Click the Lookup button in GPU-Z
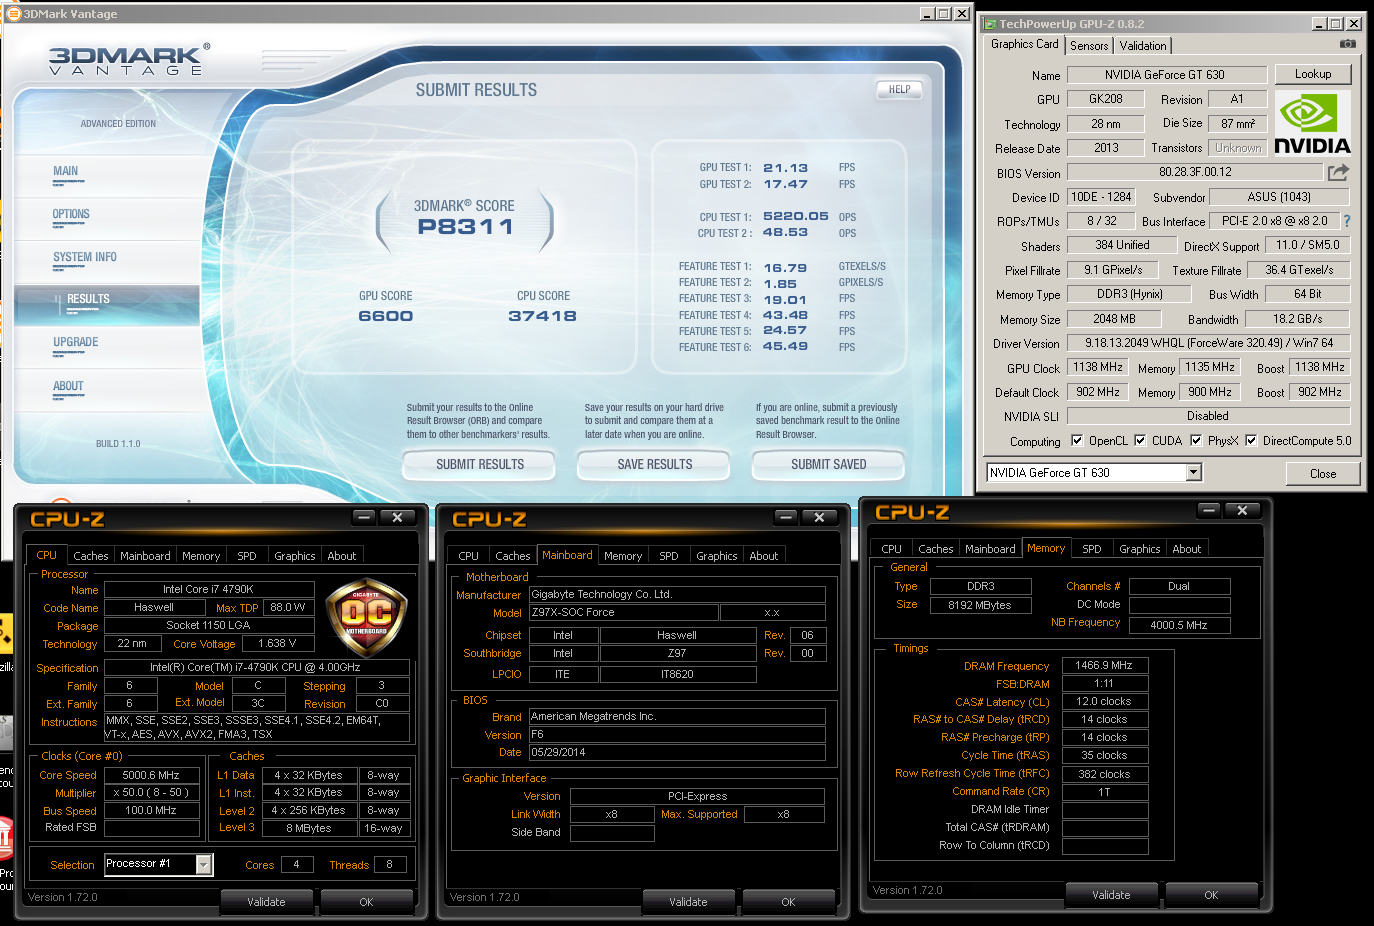 pyautogui.click(x=1313, y=74)
